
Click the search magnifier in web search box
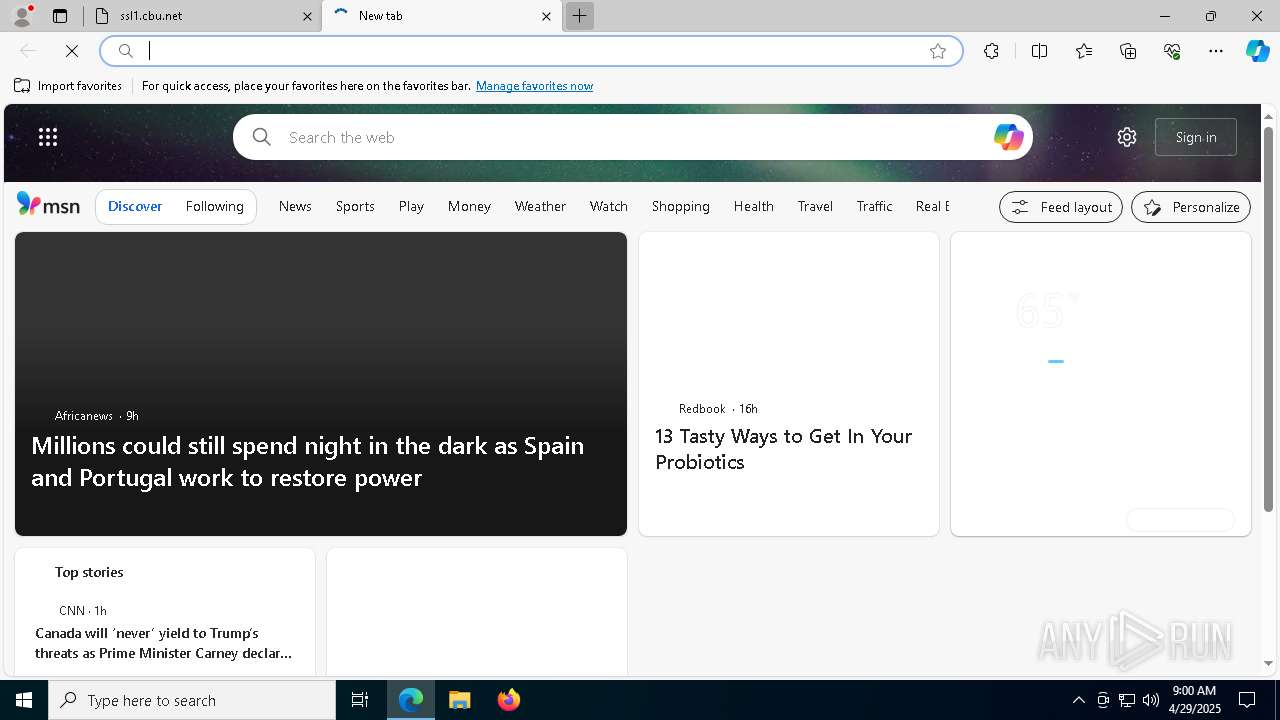tap(262, 137)
